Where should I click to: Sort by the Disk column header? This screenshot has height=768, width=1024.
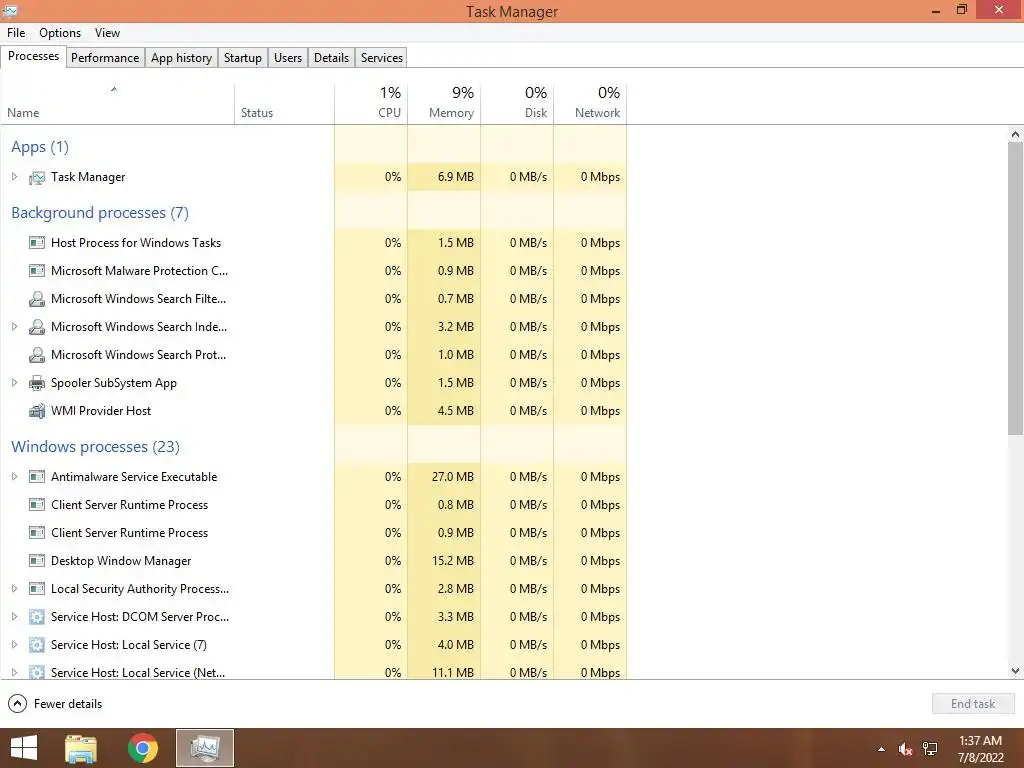pyautogui.click(x=517, y=104)
